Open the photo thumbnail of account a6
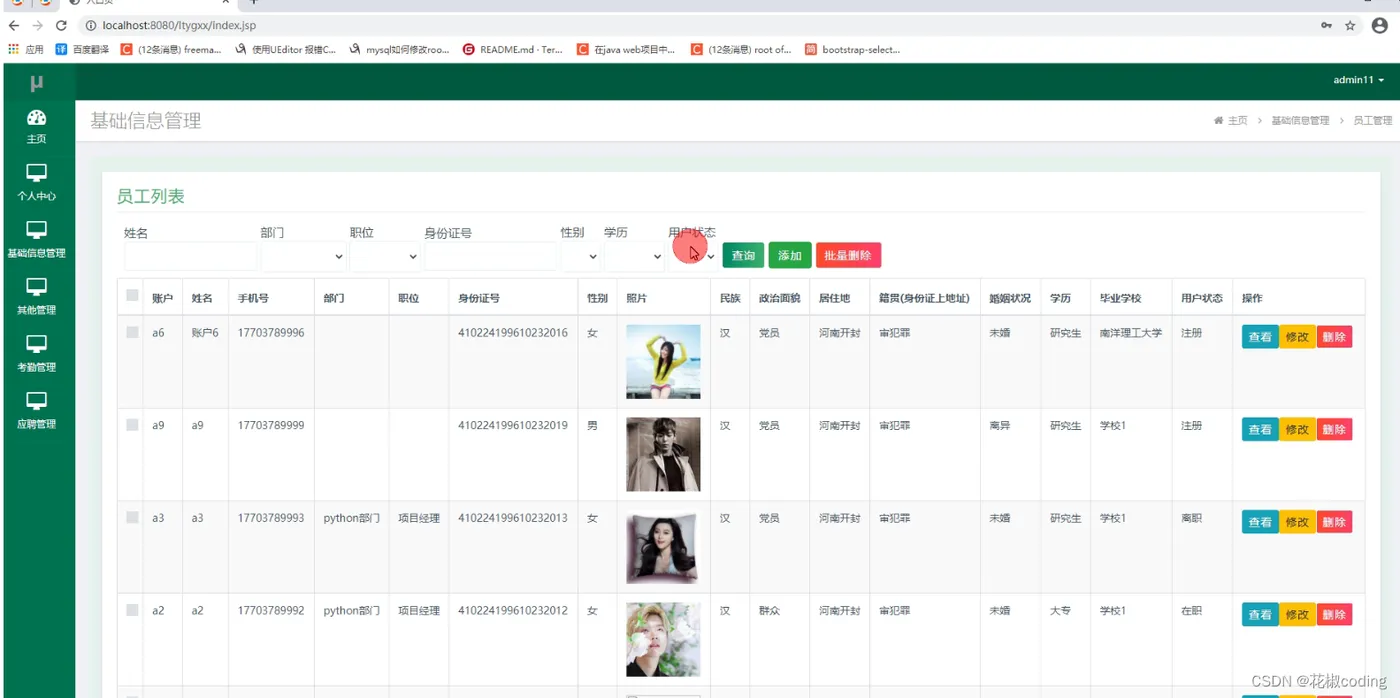The height and width of the screenshot is (698, 1400). coord(663,362)
